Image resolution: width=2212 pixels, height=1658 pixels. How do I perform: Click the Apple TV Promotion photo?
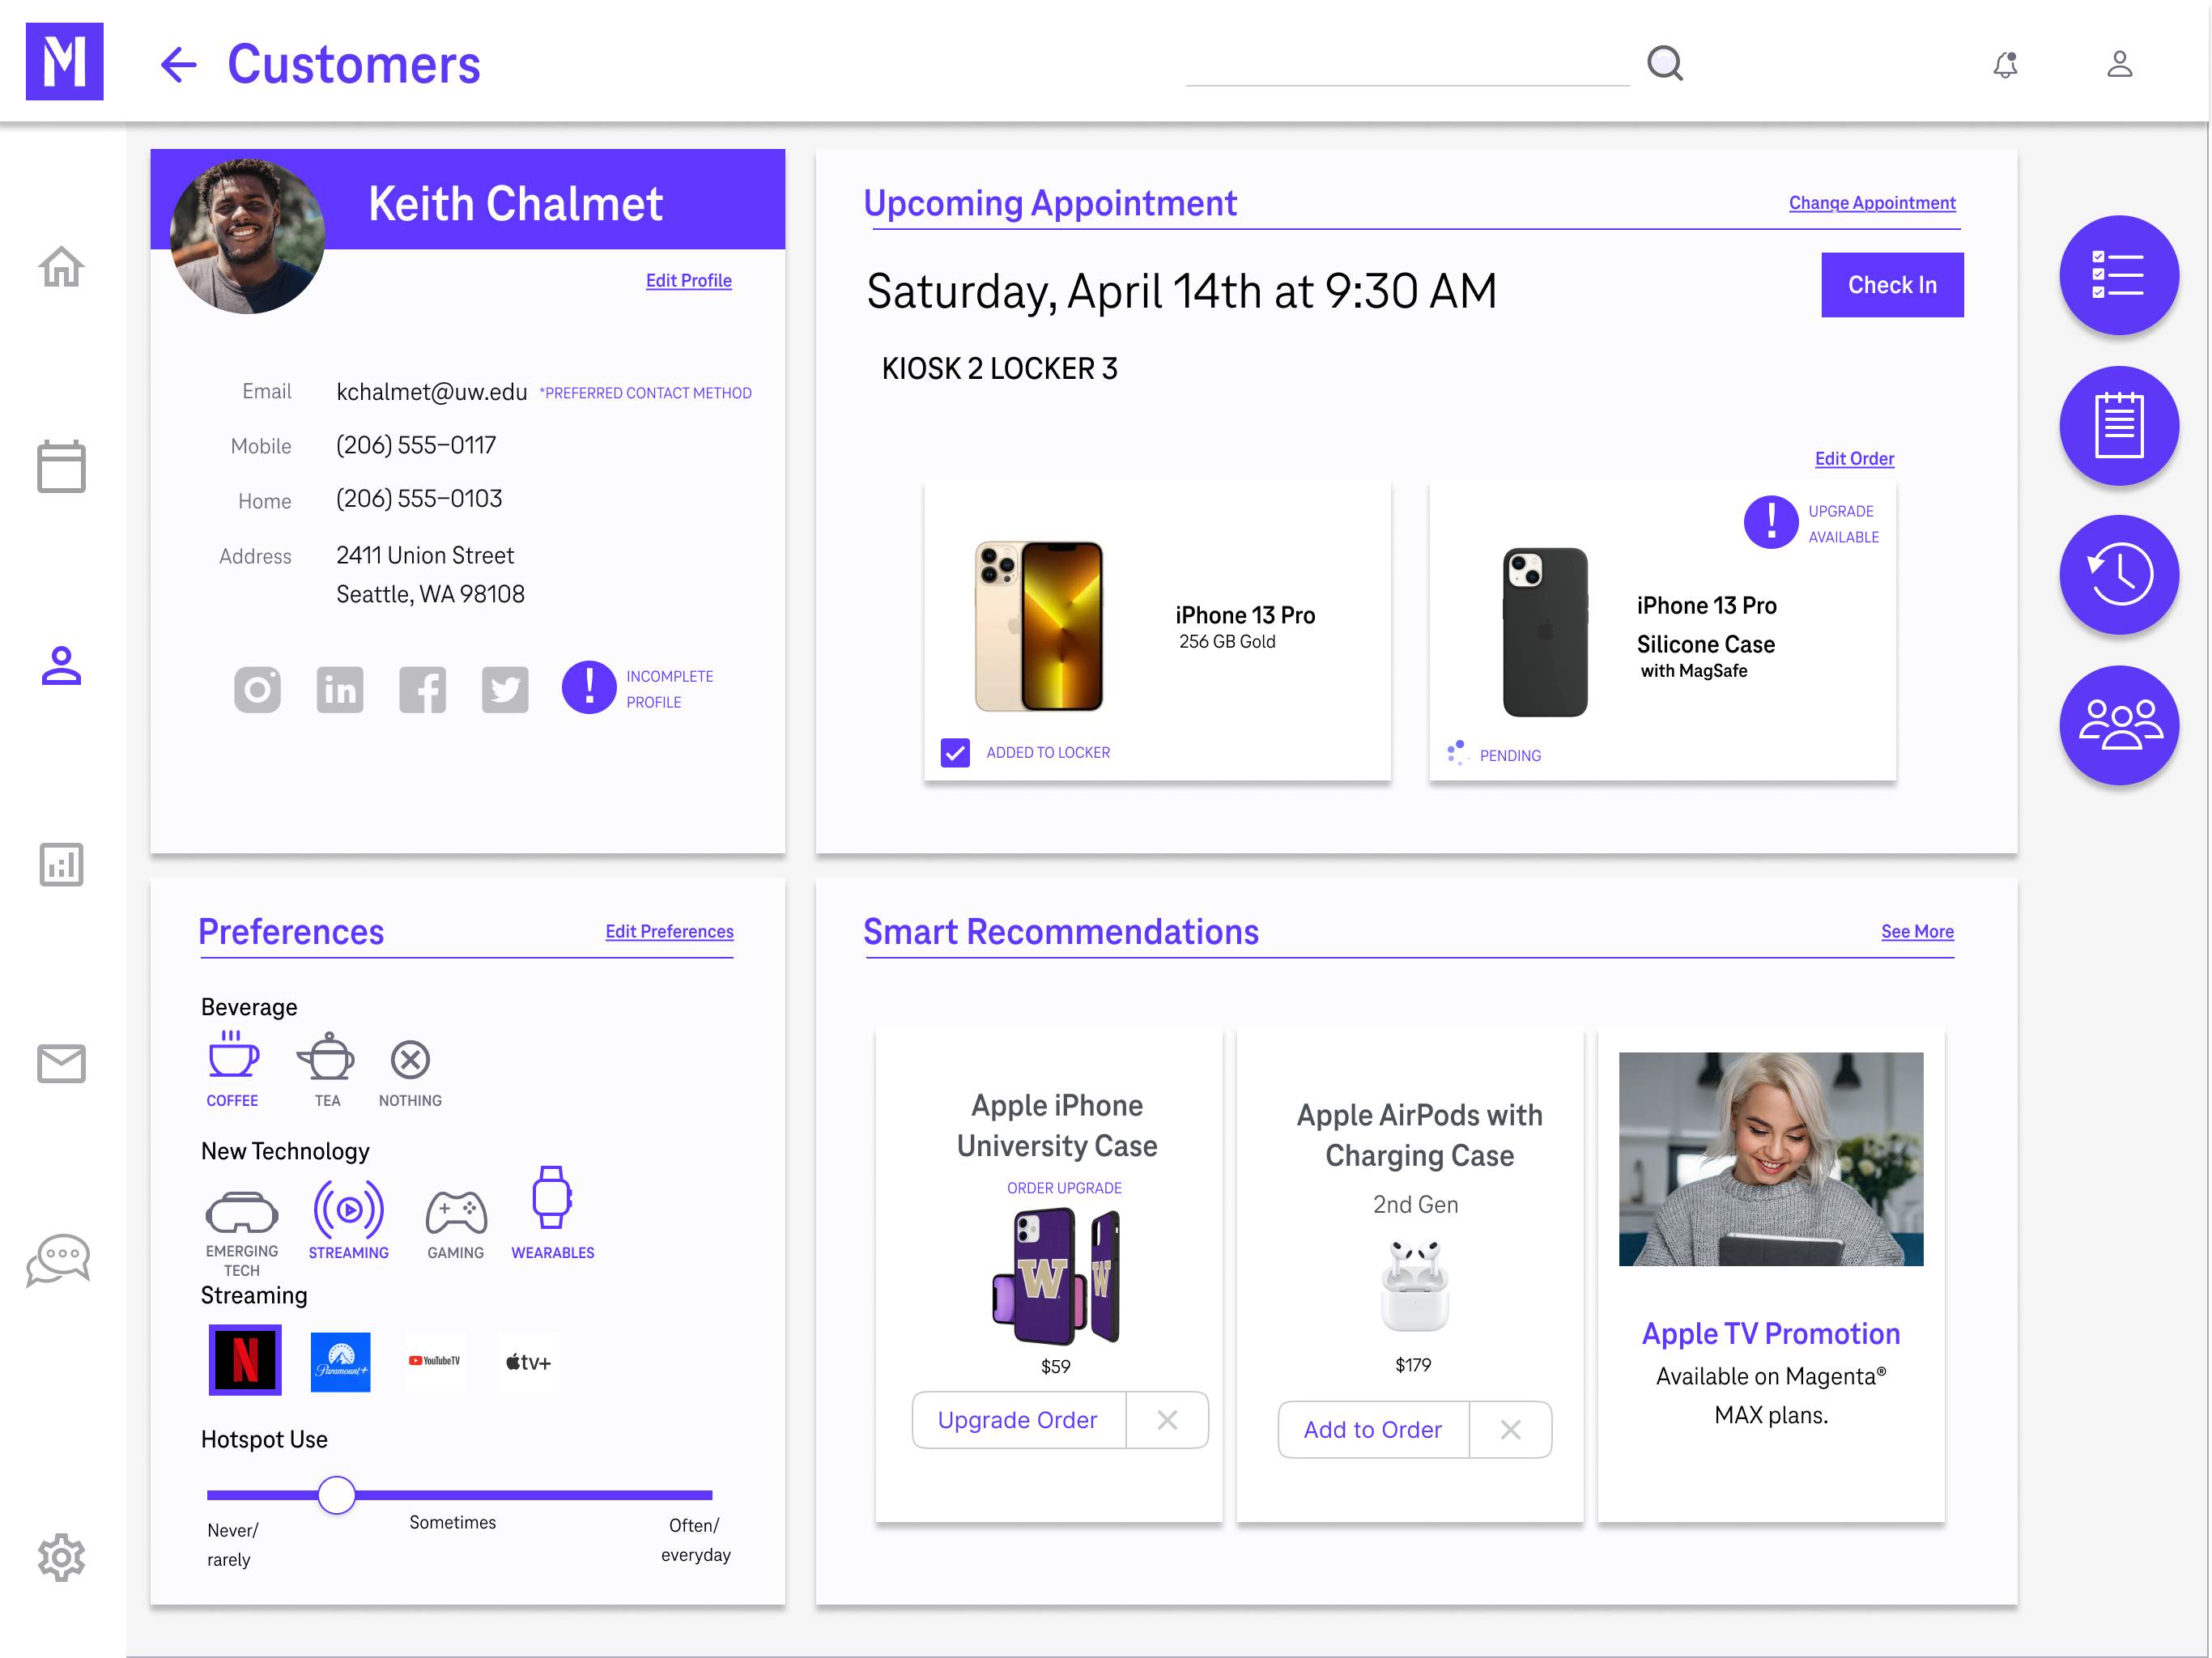click(x=1770, y=1158)
